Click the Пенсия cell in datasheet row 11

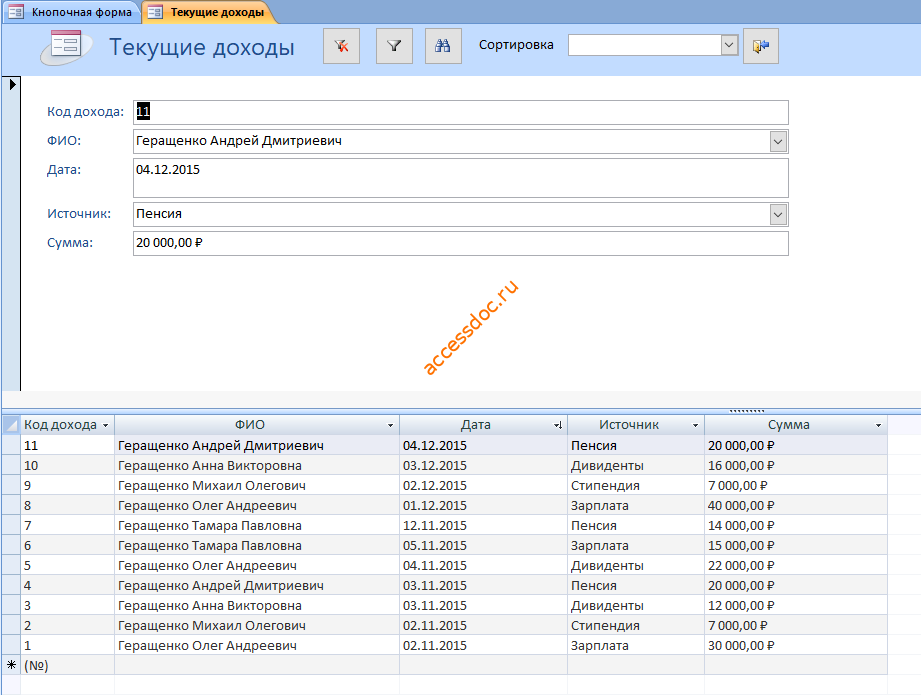pos(636,445)
